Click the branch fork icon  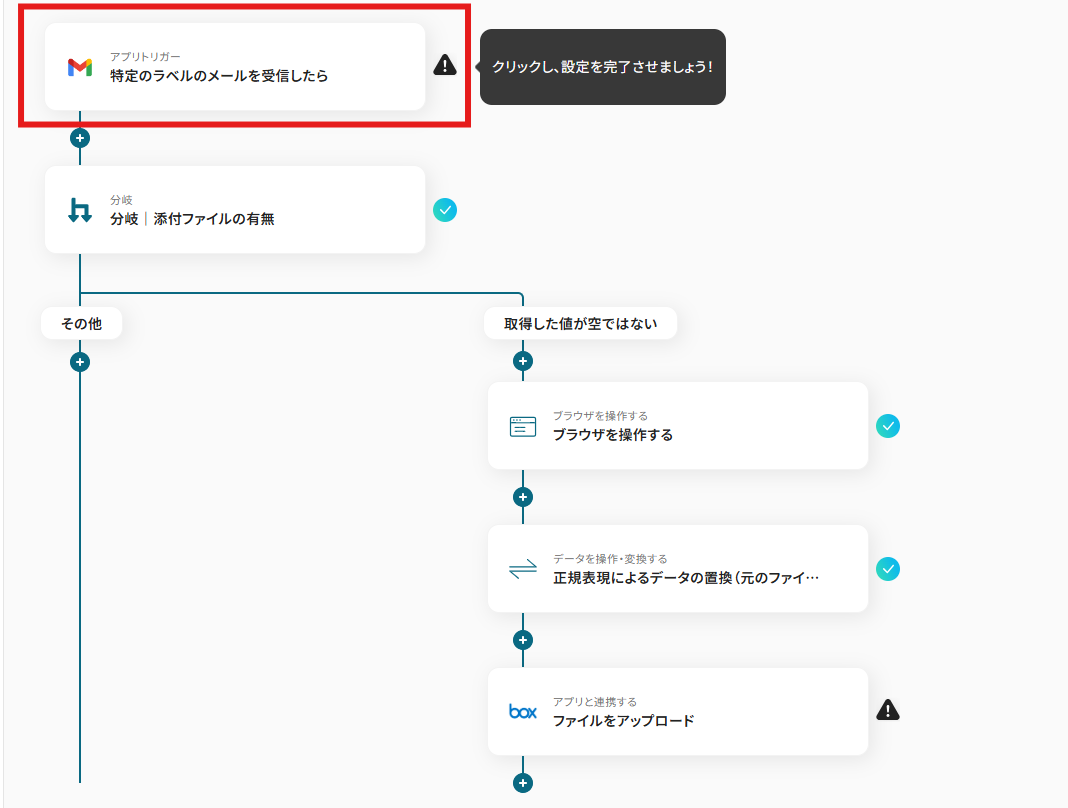coord(80,210)
